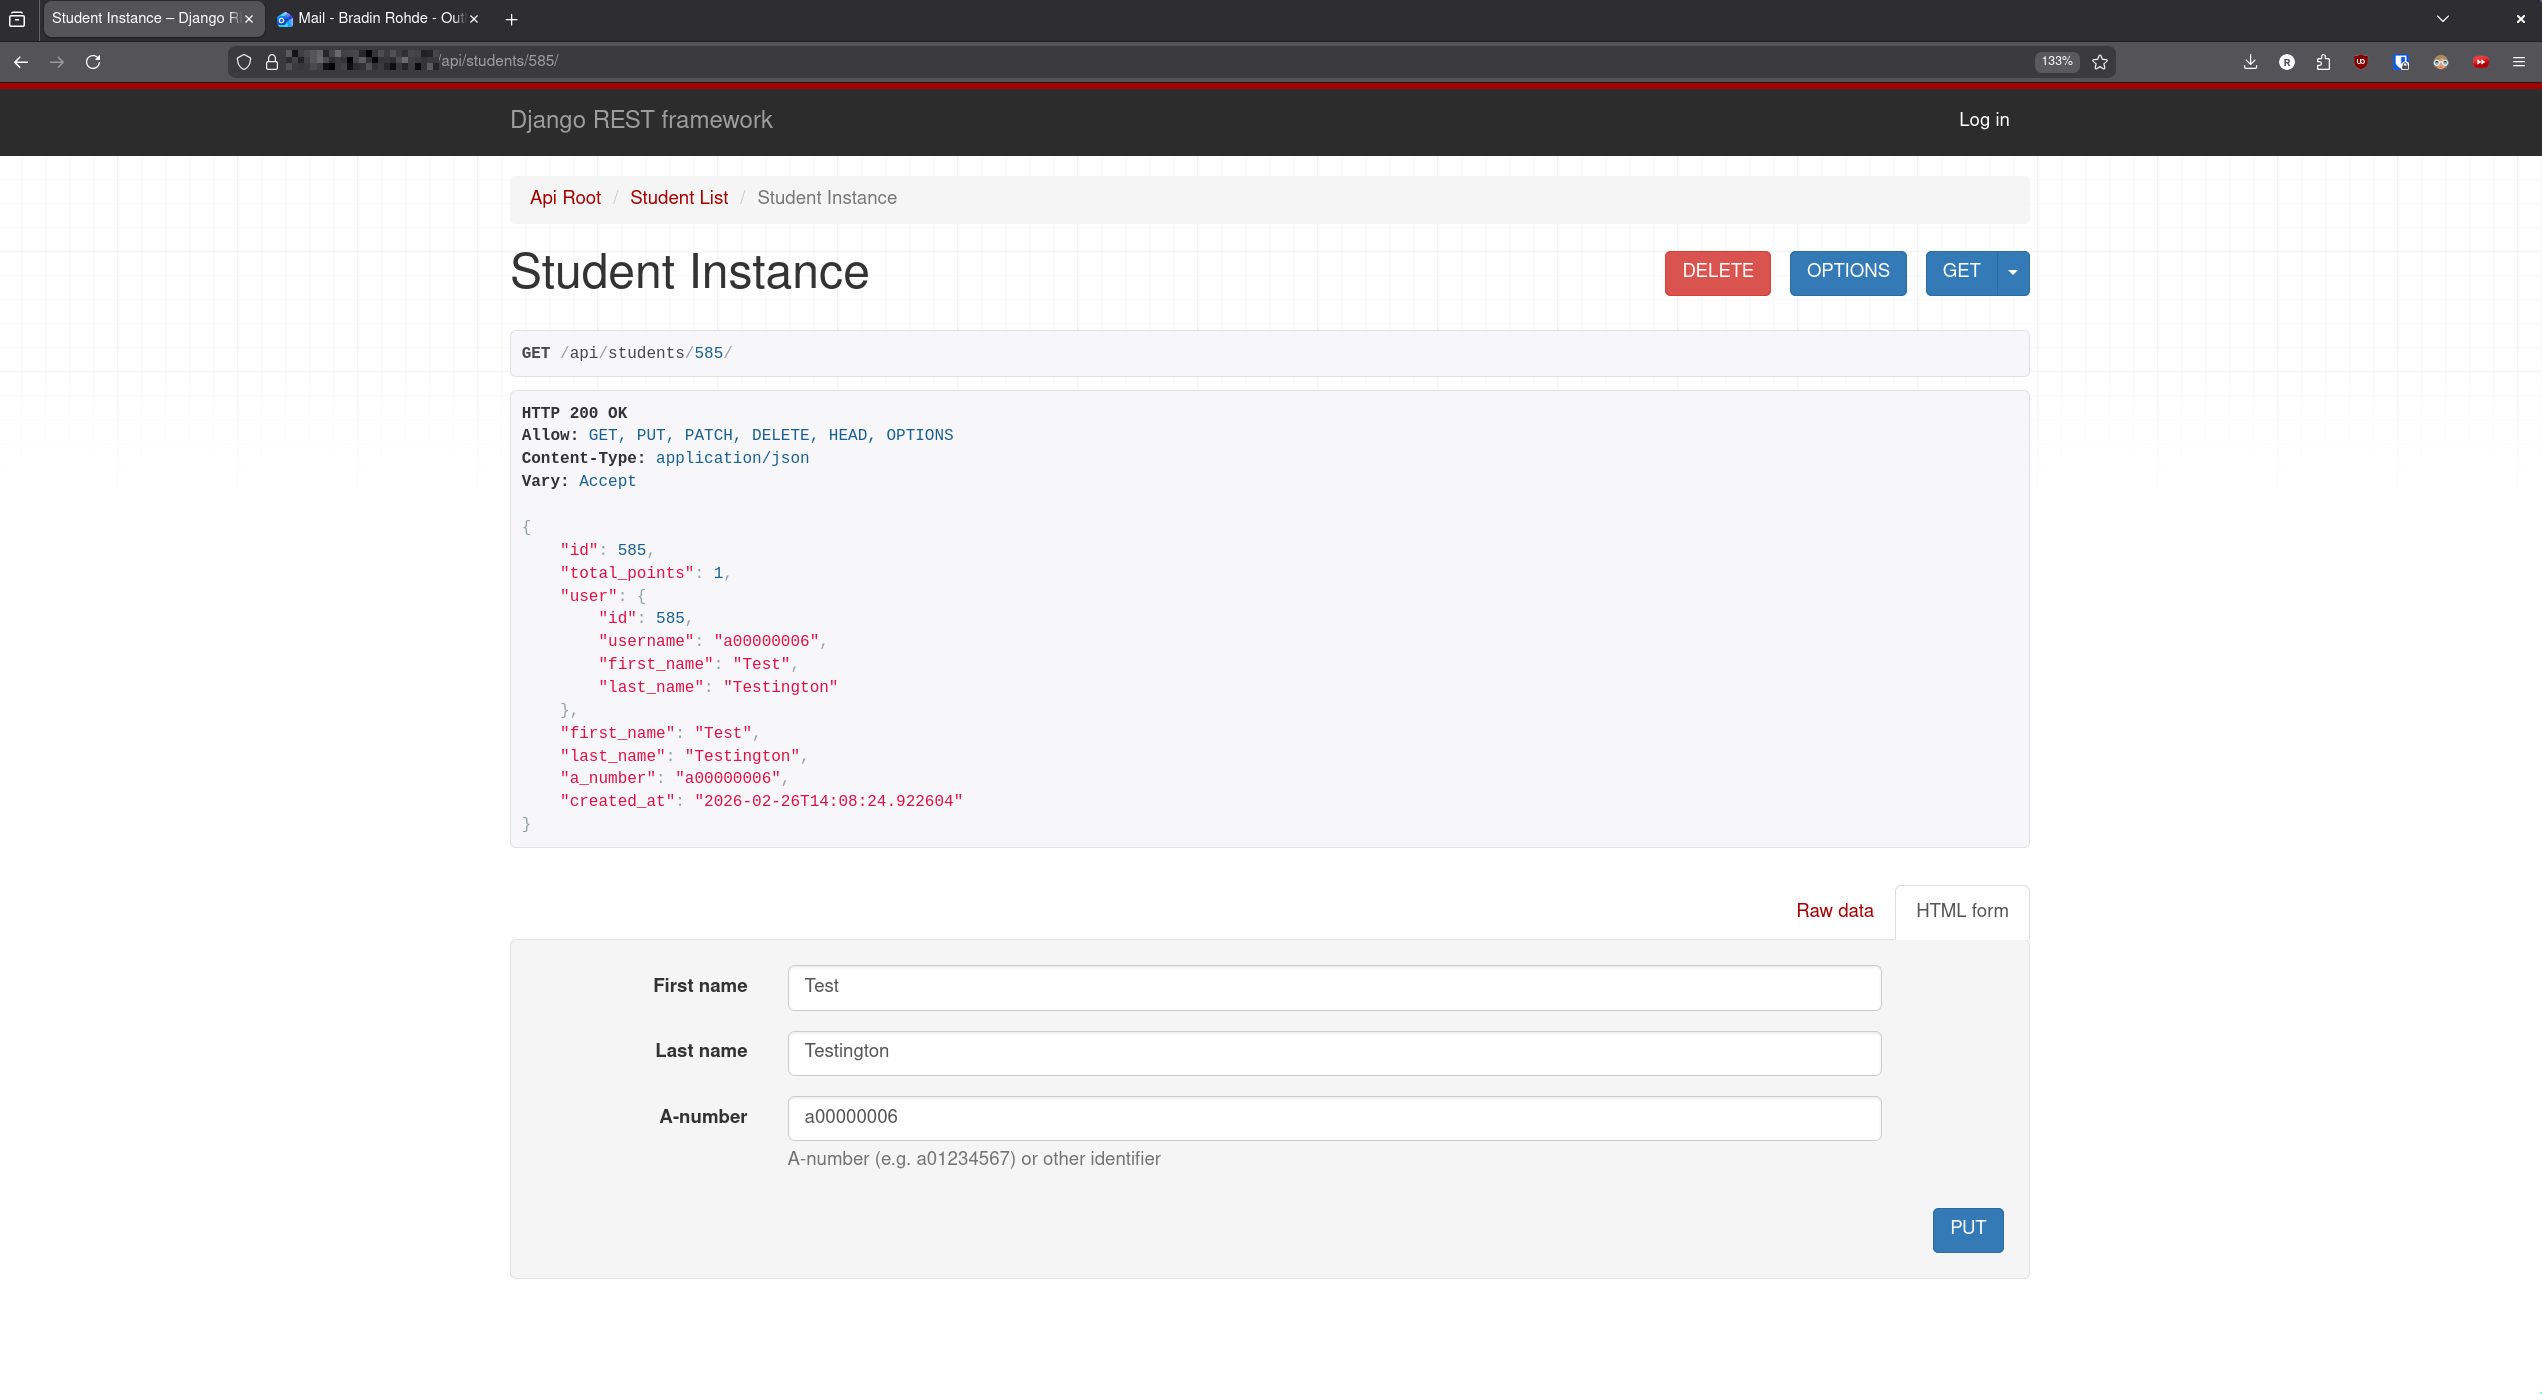The image size is (2542, 1394).
Task: Click the face-with-glasses extension icon
Action: [2441, 62]
